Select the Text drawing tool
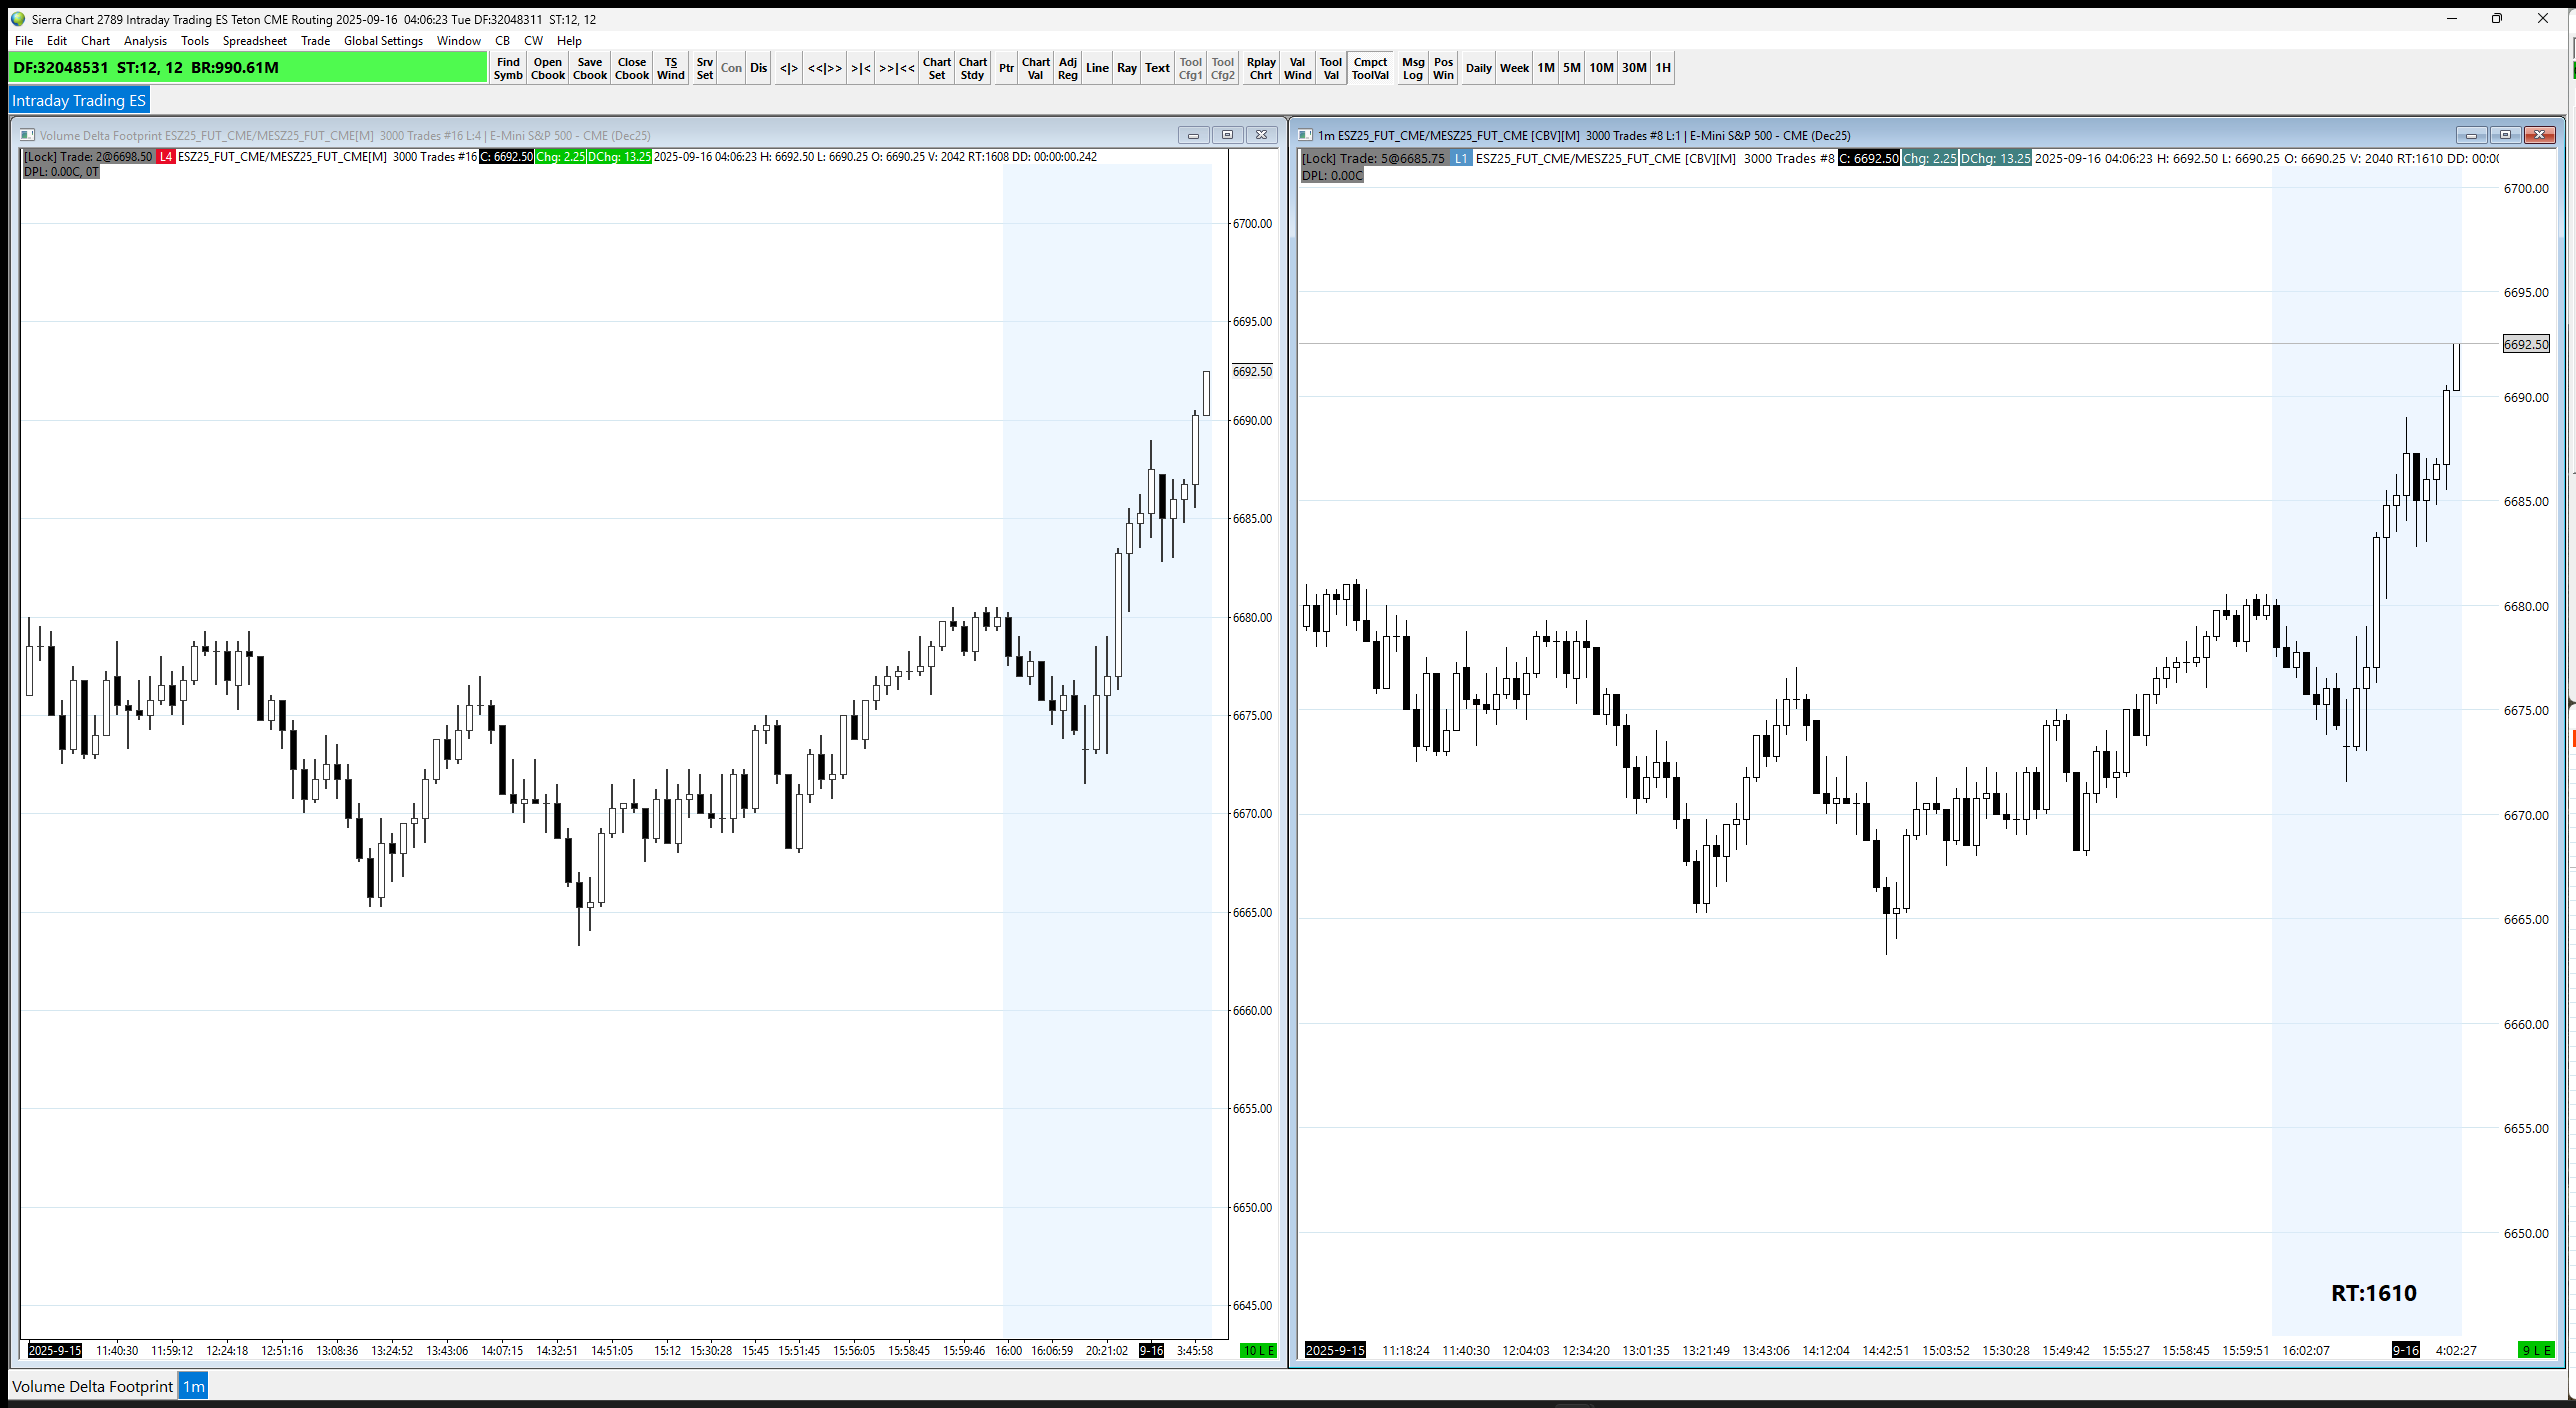This screenshot has height=1408, width=2576. click(x=1157, y=68)
